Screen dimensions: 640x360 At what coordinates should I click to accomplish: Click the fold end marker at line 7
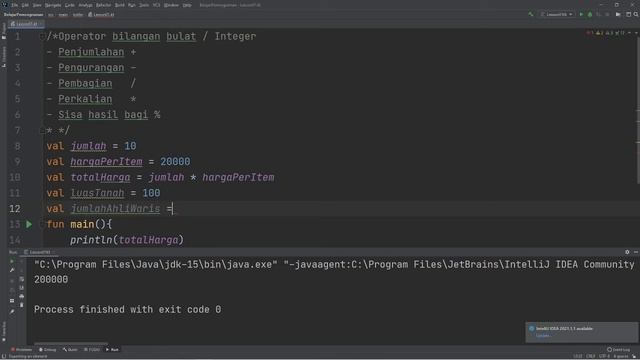[x=42, y=131]
